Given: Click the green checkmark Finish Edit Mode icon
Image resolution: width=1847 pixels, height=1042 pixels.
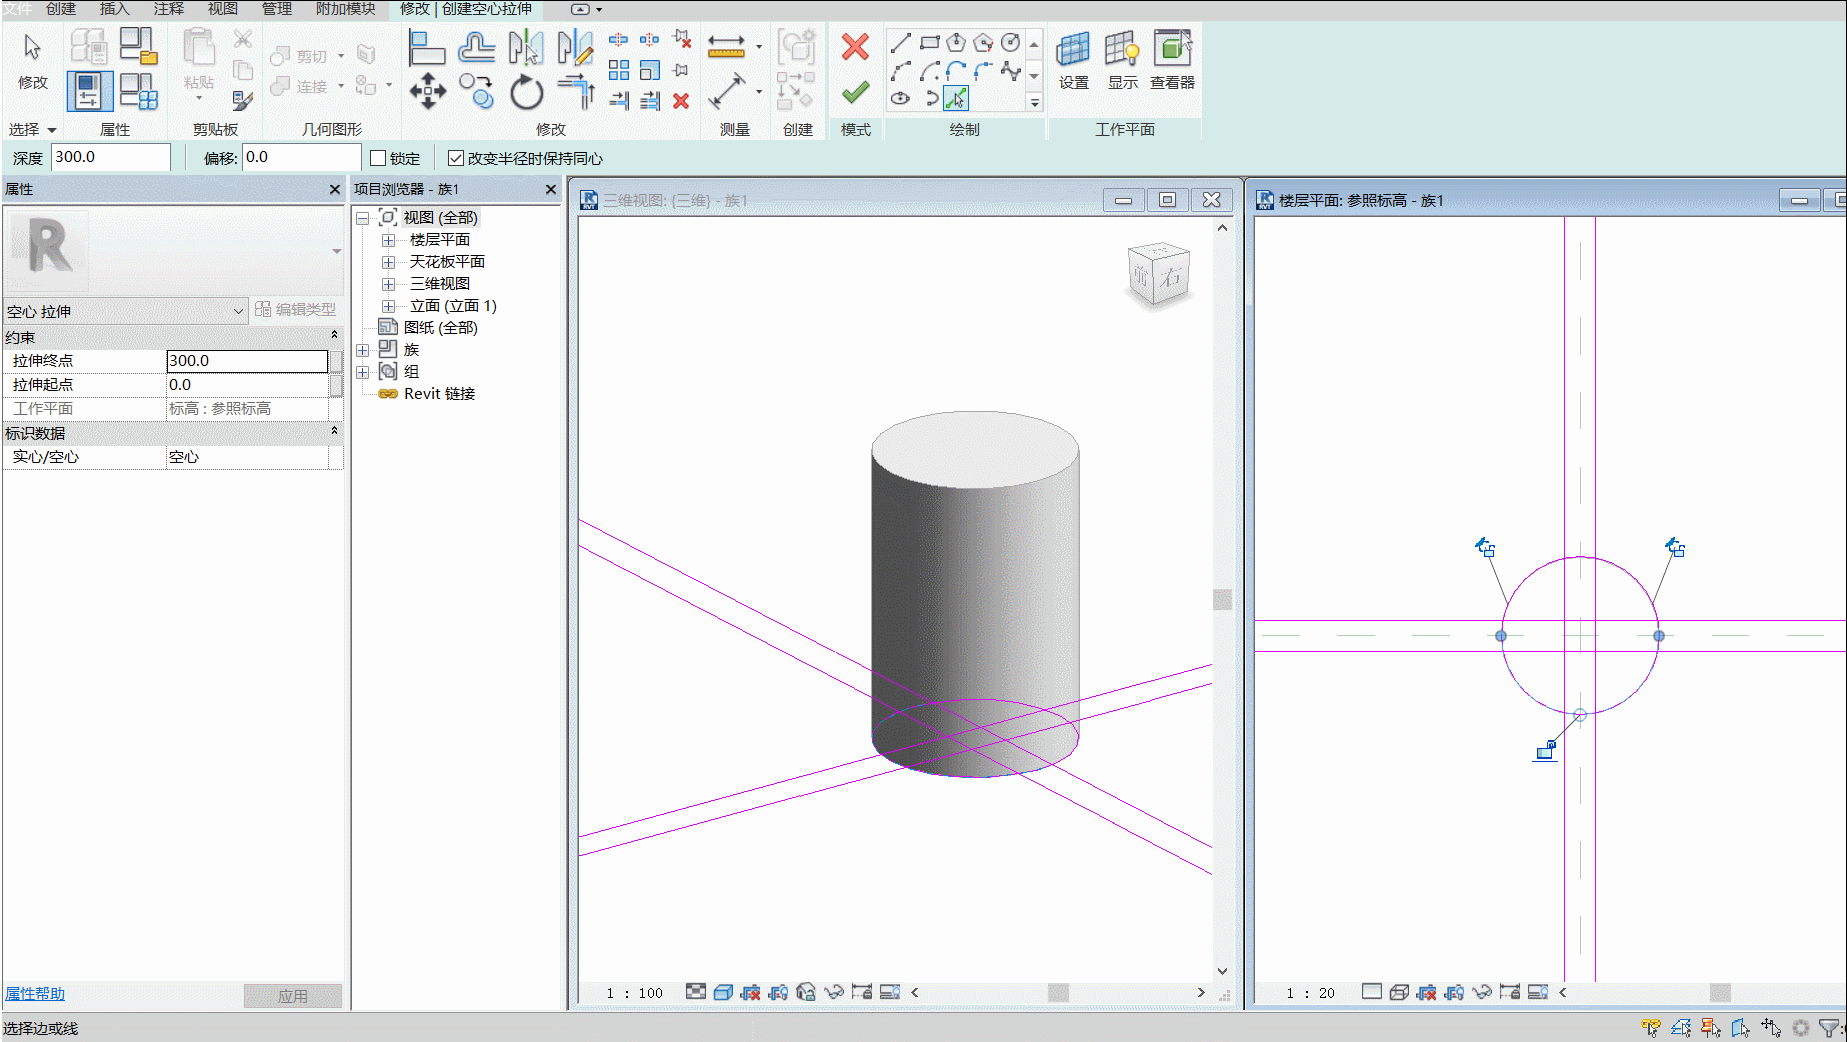Looking at the screenshot, I should [x=855, y=93].
